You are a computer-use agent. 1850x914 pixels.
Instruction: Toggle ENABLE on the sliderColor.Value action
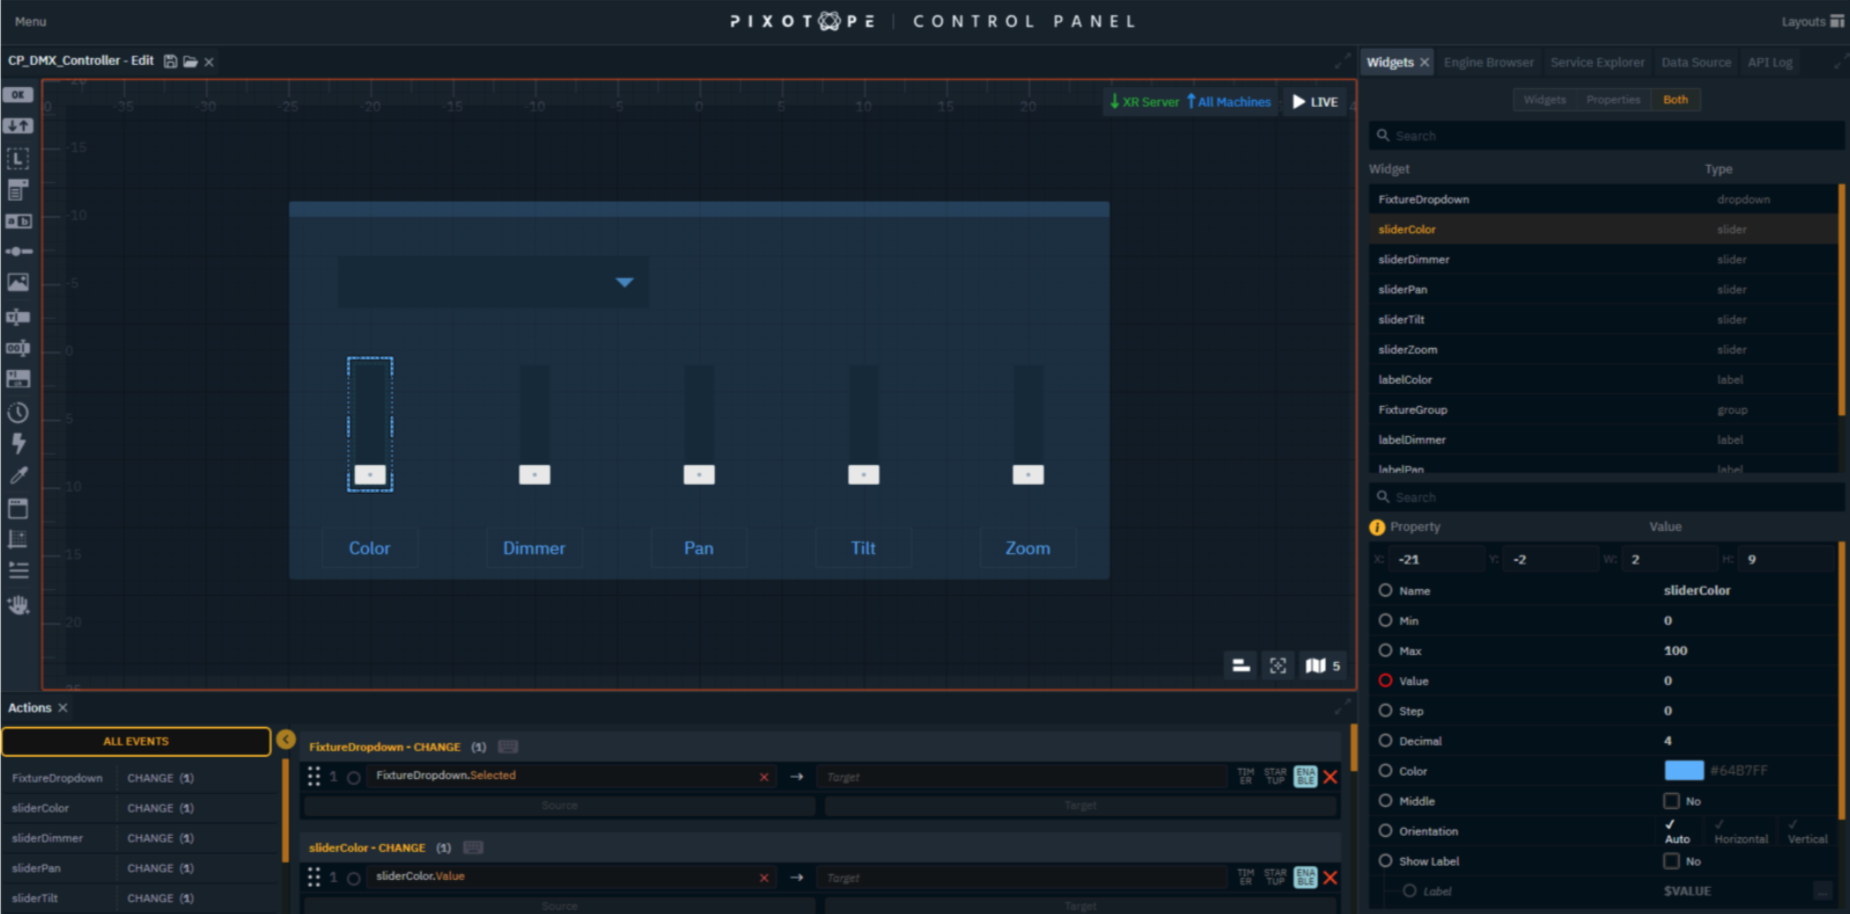[1305, 877]
